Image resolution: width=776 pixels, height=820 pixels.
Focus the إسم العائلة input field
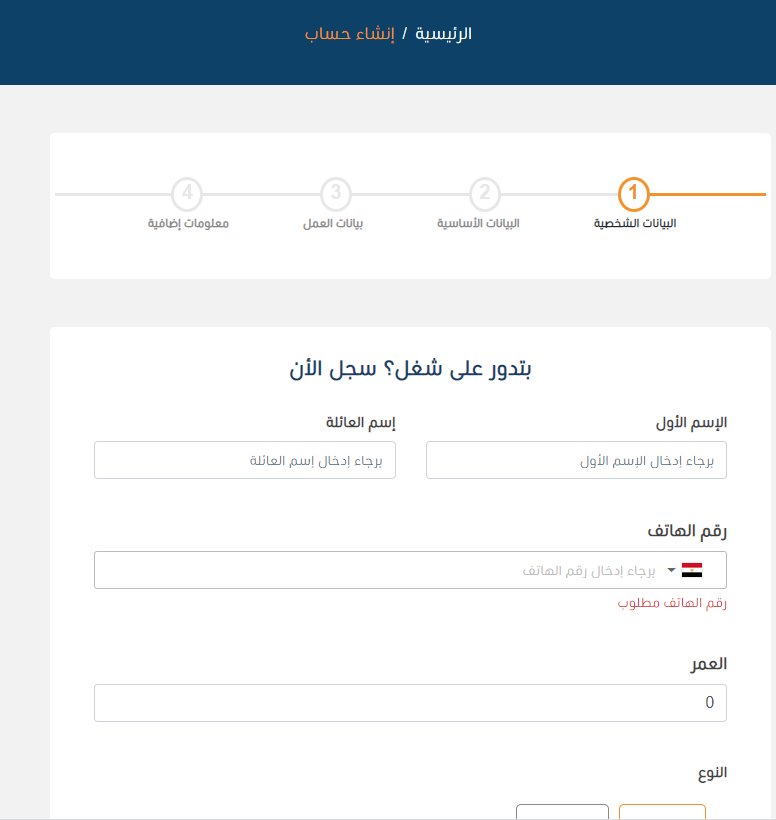245,460
